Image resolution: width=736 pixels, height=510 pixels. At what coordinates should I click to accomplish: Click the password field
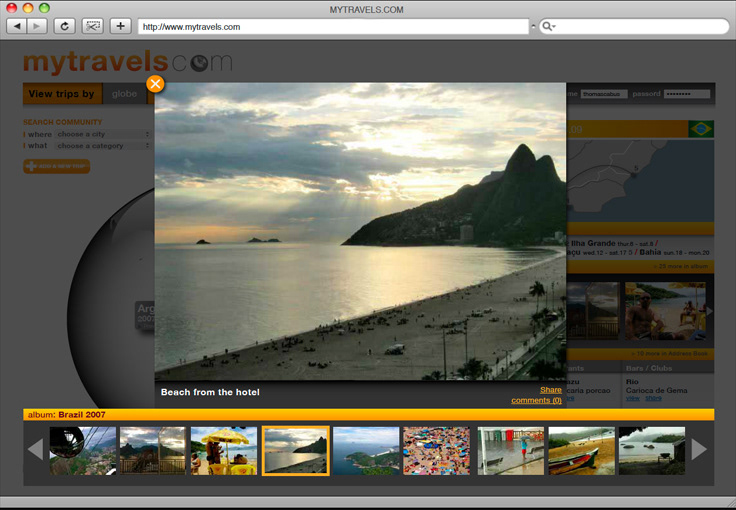(688, 94)
